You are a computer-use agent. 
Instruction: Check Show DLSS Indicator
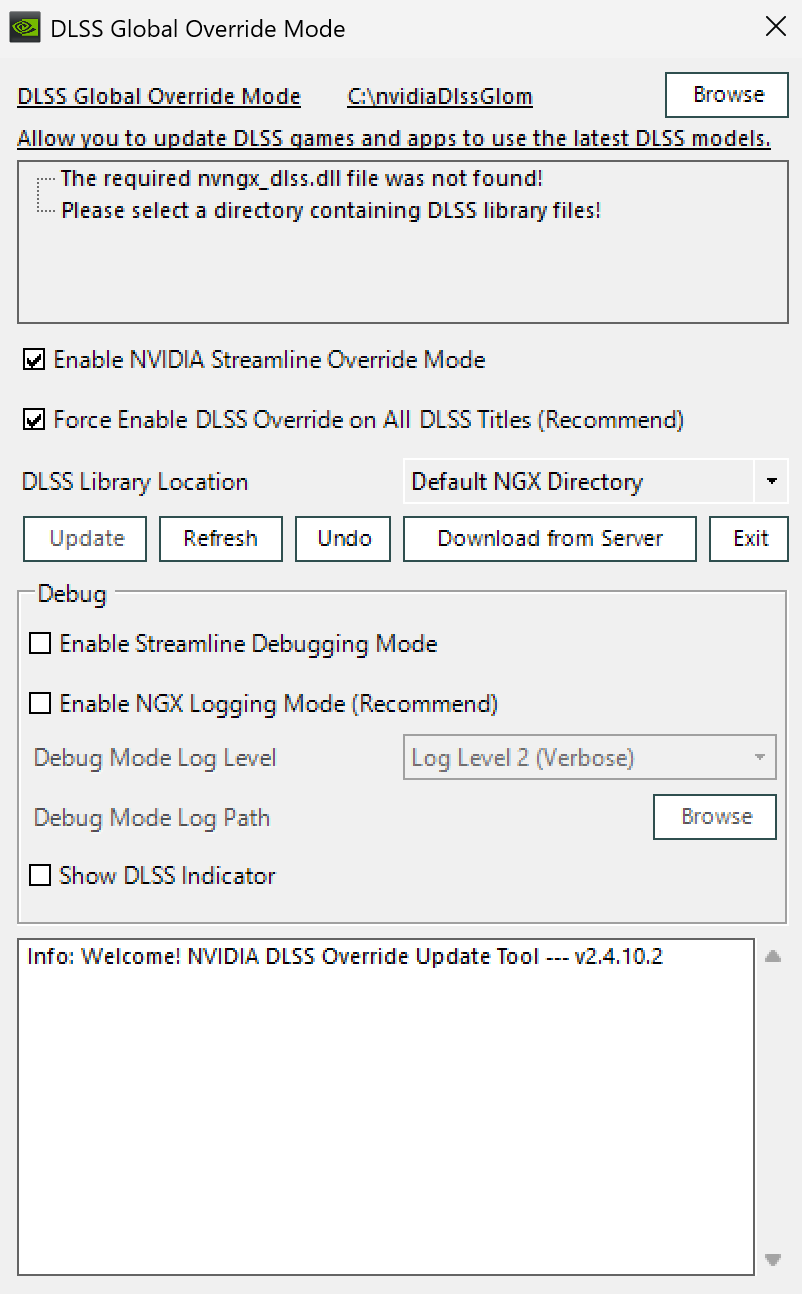pyautogui.click(x=40, y=876)
